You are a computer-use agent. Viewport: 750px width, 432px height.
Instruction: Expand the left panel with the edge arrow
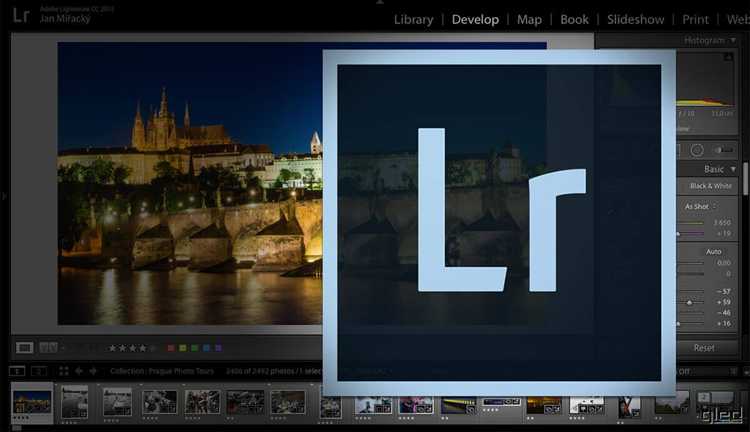point(4,196)
